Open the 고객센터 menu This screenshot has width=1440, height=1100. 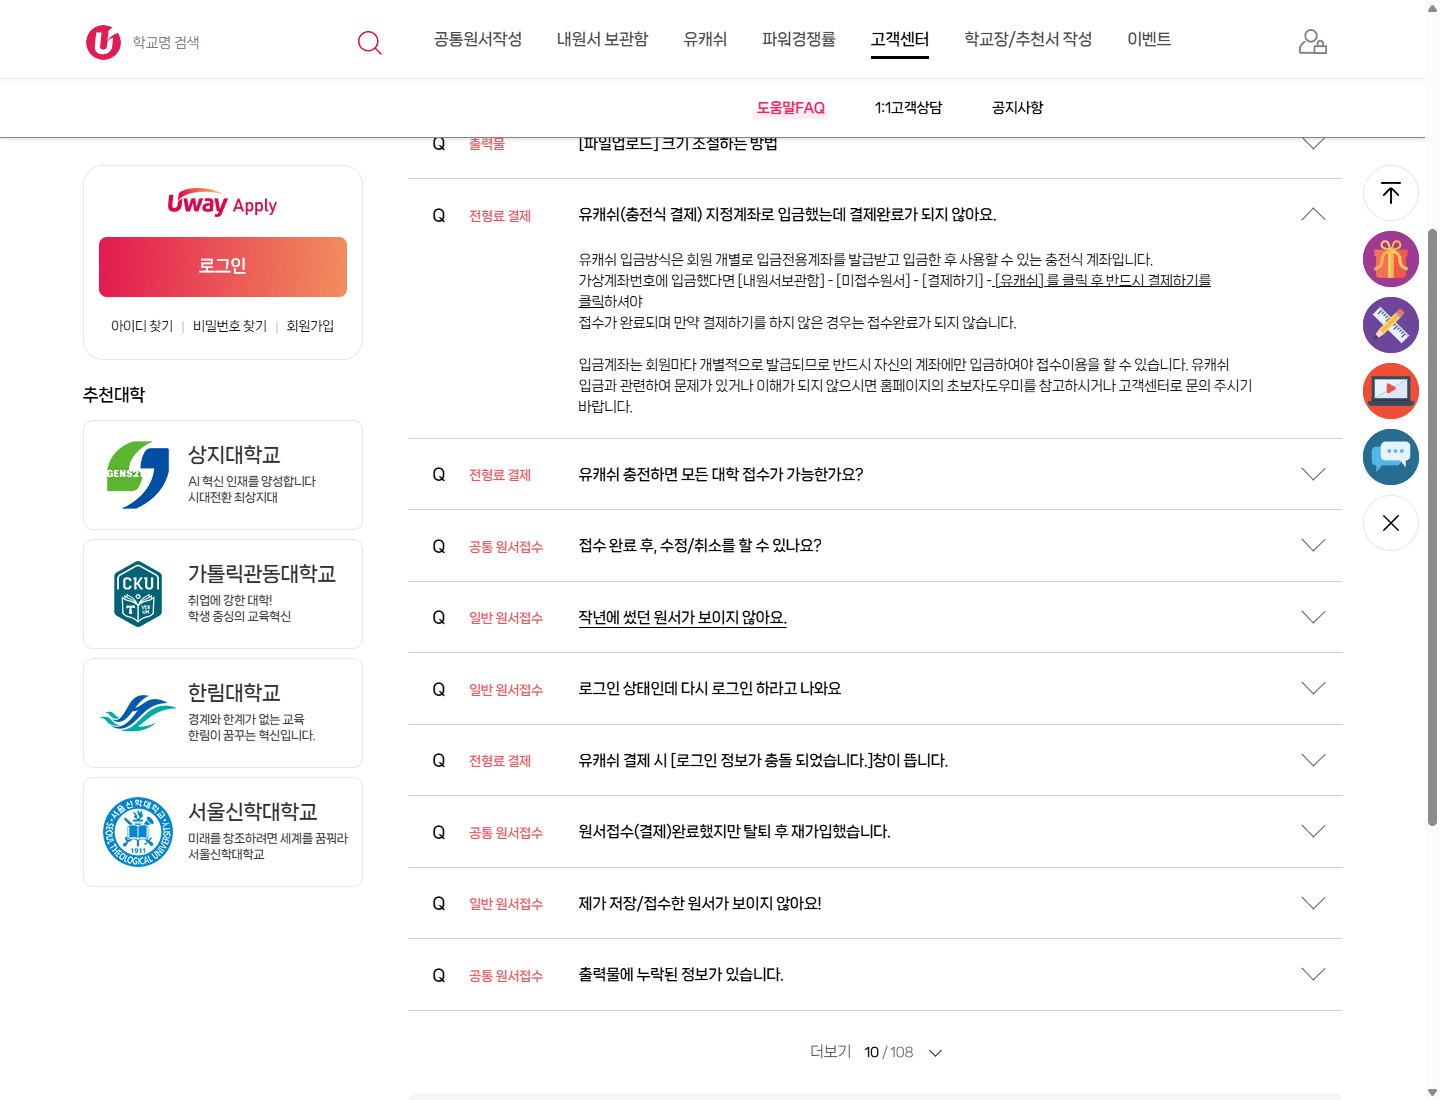coord(900,39)
